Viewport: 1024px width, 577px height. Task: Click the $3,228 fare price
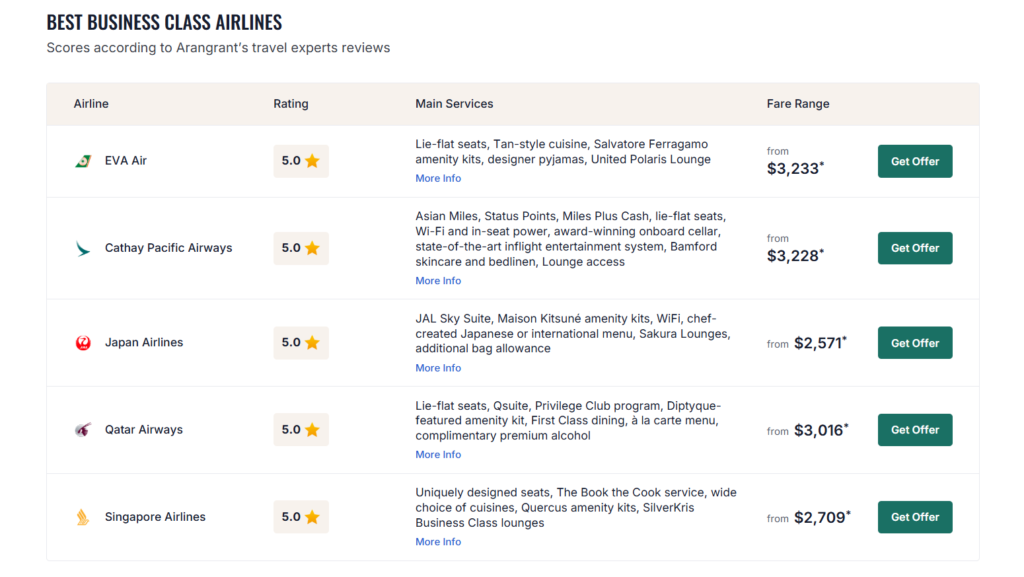click(795, 256)
